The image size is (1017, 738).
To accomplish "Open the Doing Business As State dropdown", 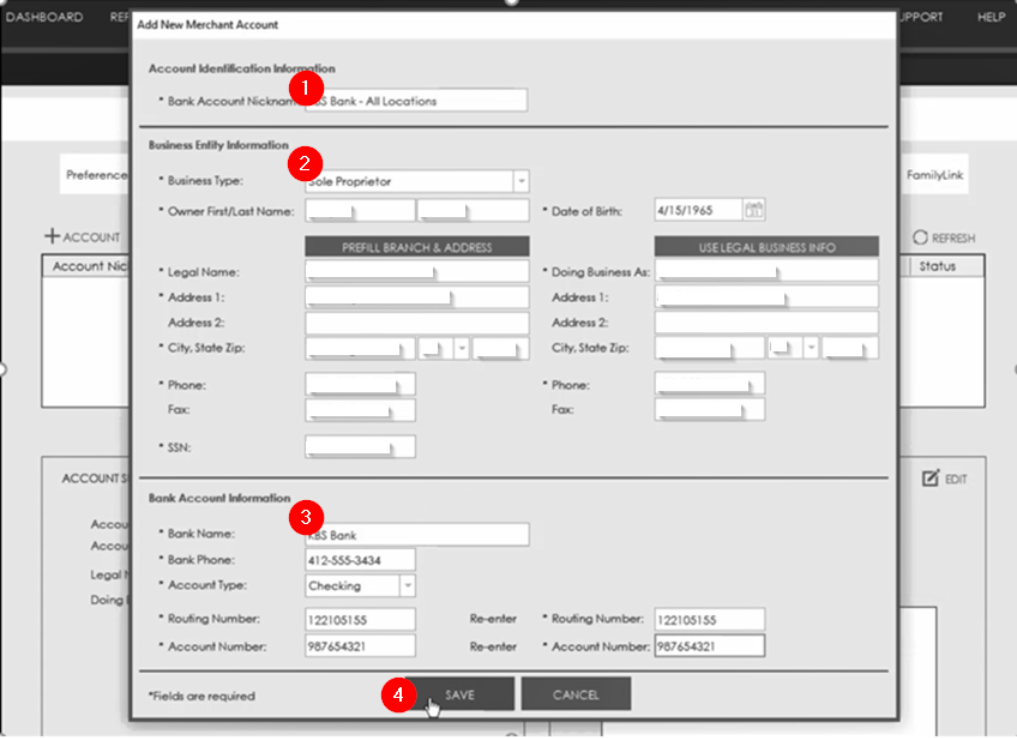I will [x=810, y=348].
